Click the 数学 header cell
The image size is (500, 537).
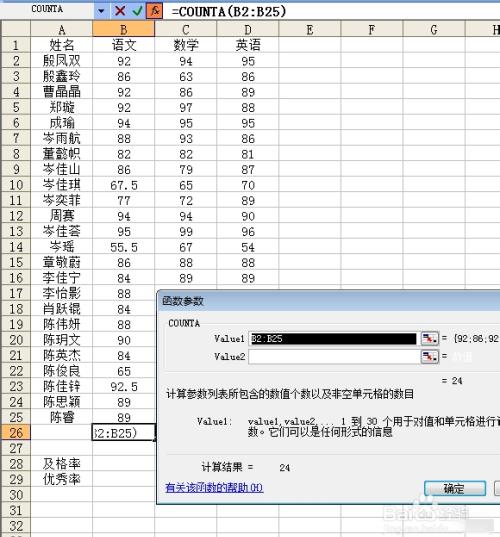[186, 45]
